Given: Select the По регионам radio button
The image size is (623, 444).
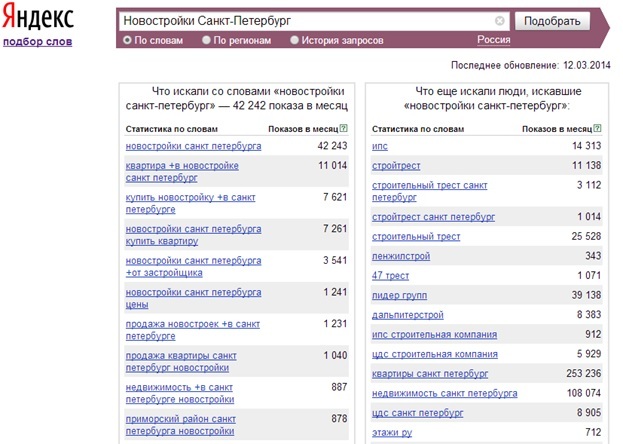Looking at the screenshot, I should point(206,40).
